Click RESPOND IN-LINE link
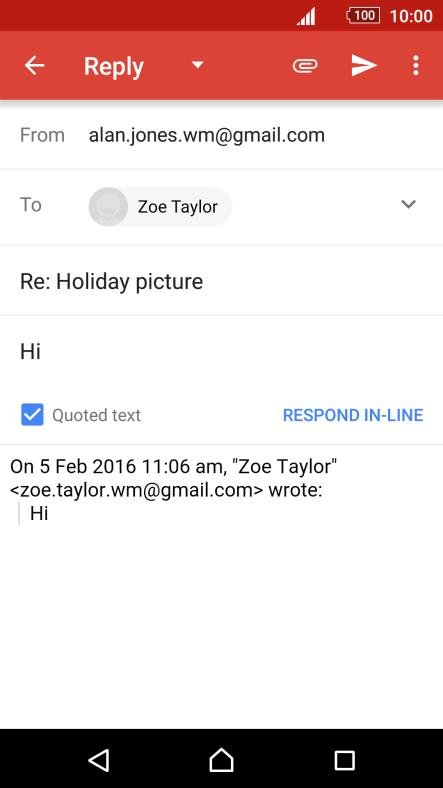 (x=353, y=415)
